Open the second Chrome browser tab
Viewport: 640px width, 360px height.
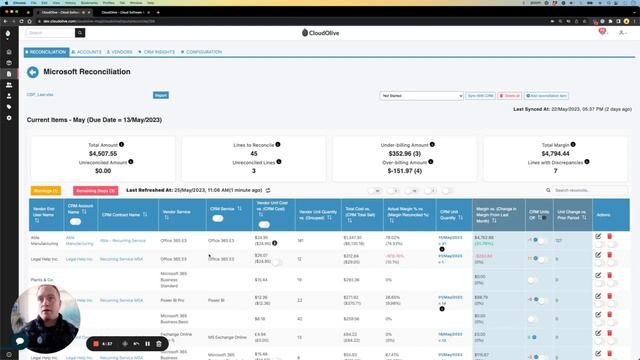coord(123,12)
